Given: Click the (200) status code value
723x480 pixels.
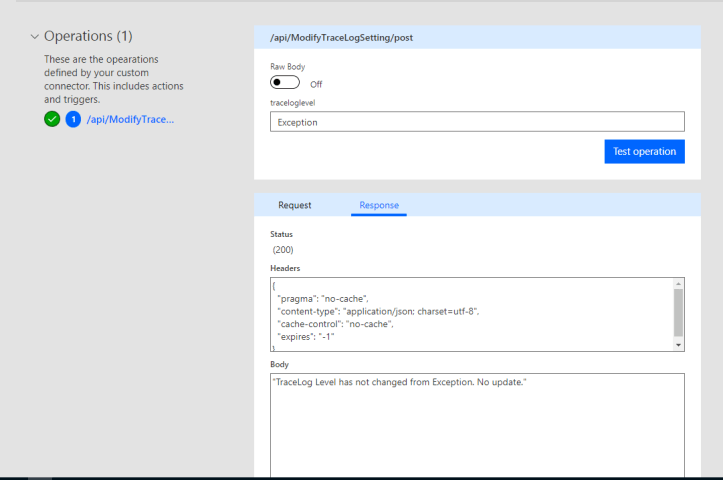Looking at the screenshot, I should (x=283, y=250).
